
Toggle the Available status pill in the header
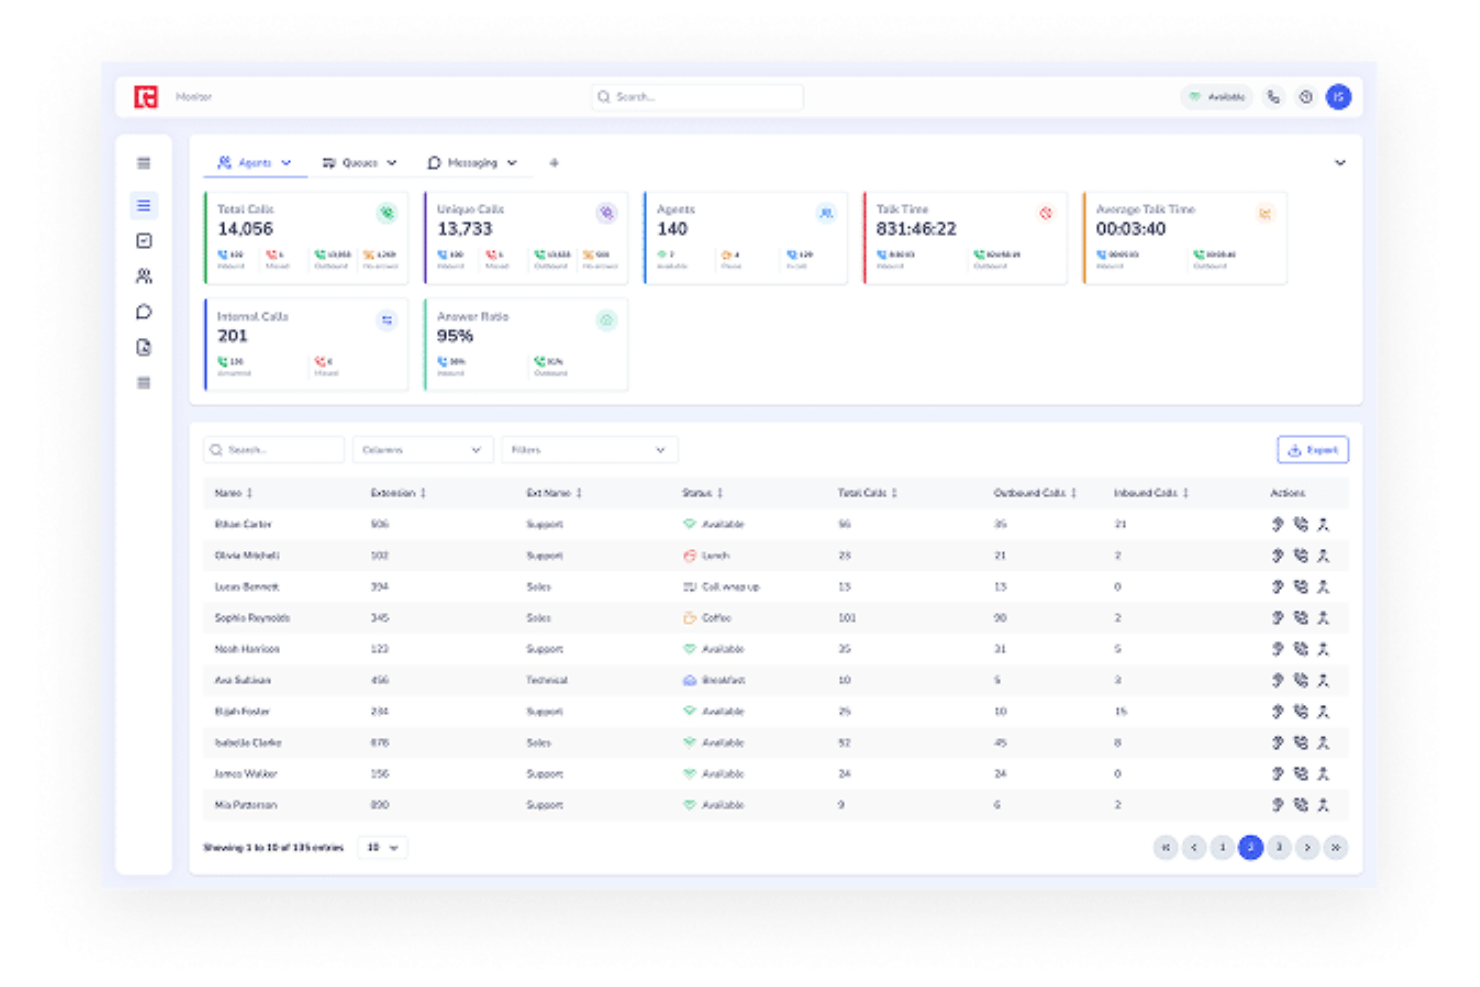(1216, 97)
